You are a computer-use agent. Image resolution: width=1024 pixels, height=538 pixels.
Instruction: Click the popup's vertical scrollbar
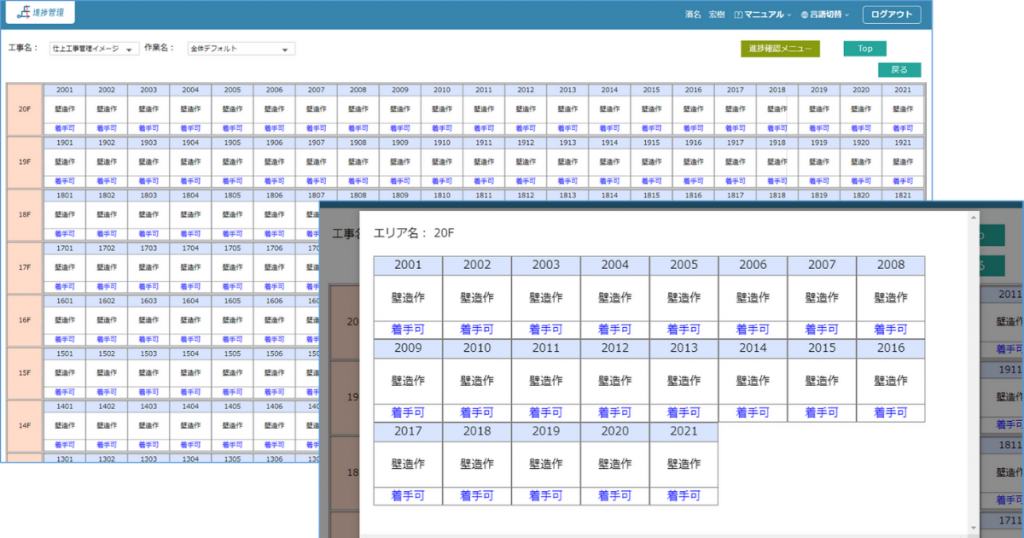click(x=975, y=370)
